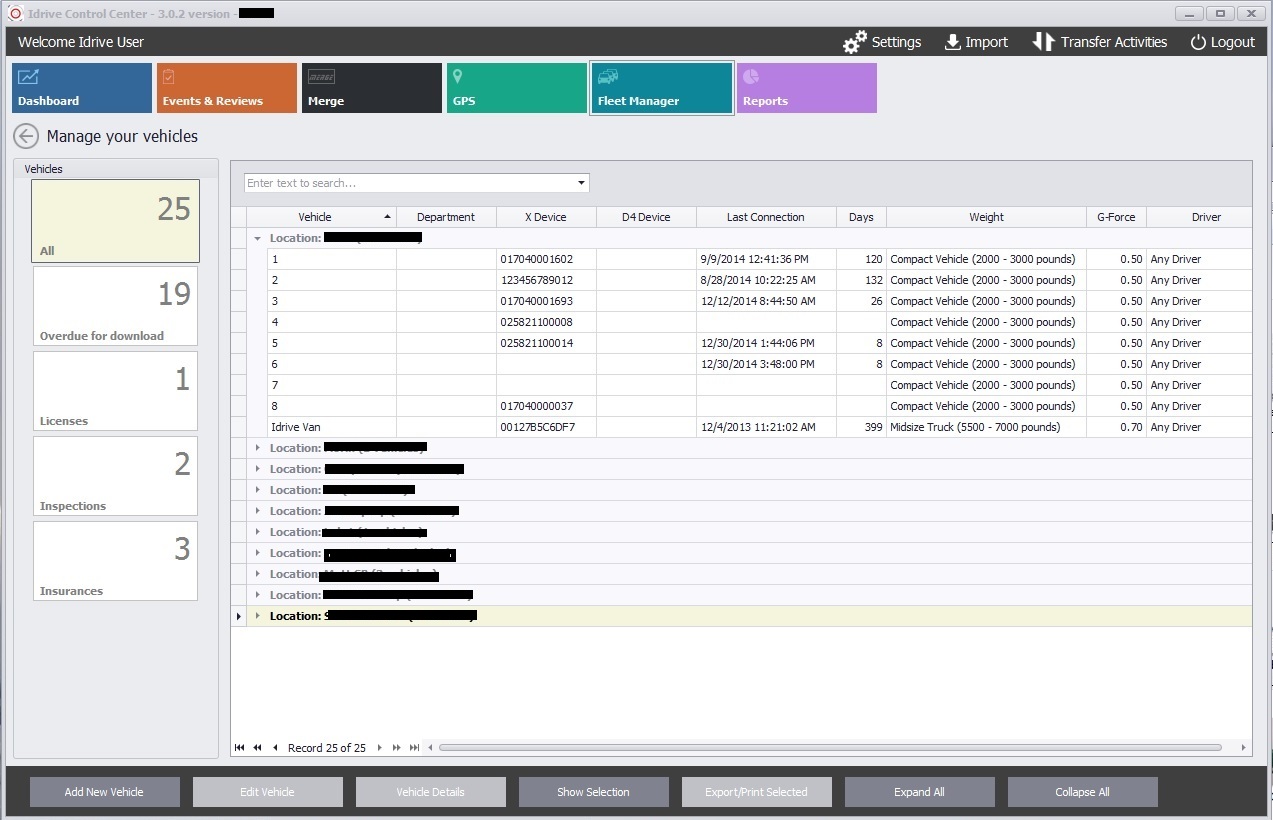Open the Dashboard tab
This screenshot has height=820, width=1273.
click(82, 88)
